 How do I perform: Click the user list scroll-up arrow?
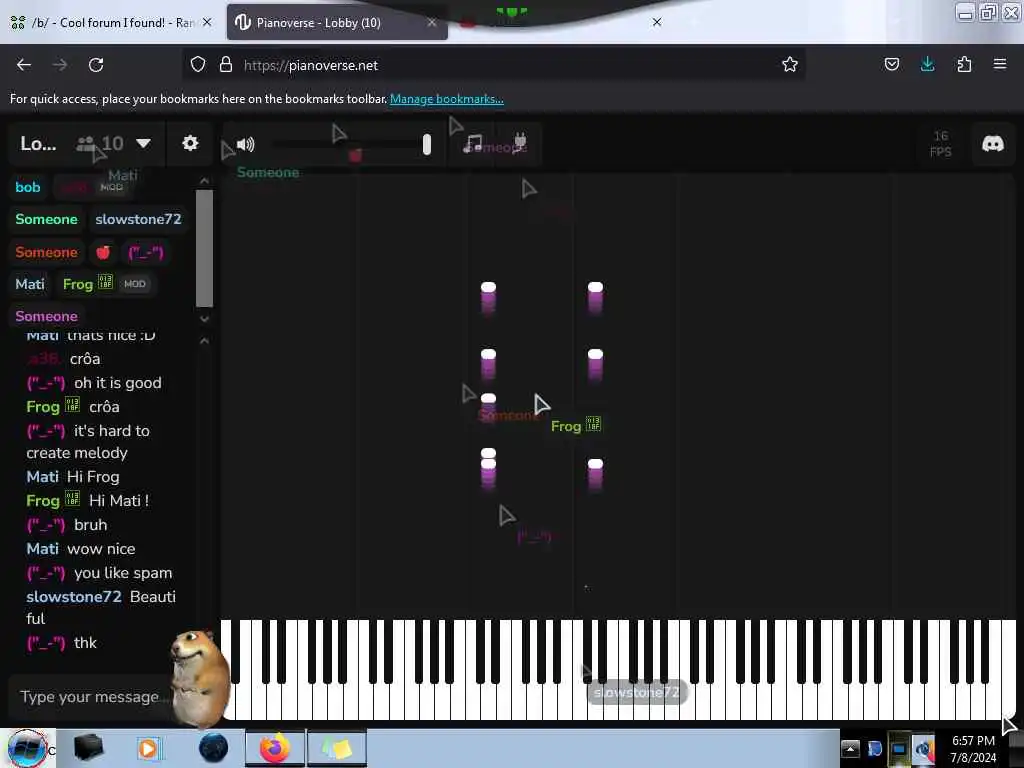[x=204, y=181]
